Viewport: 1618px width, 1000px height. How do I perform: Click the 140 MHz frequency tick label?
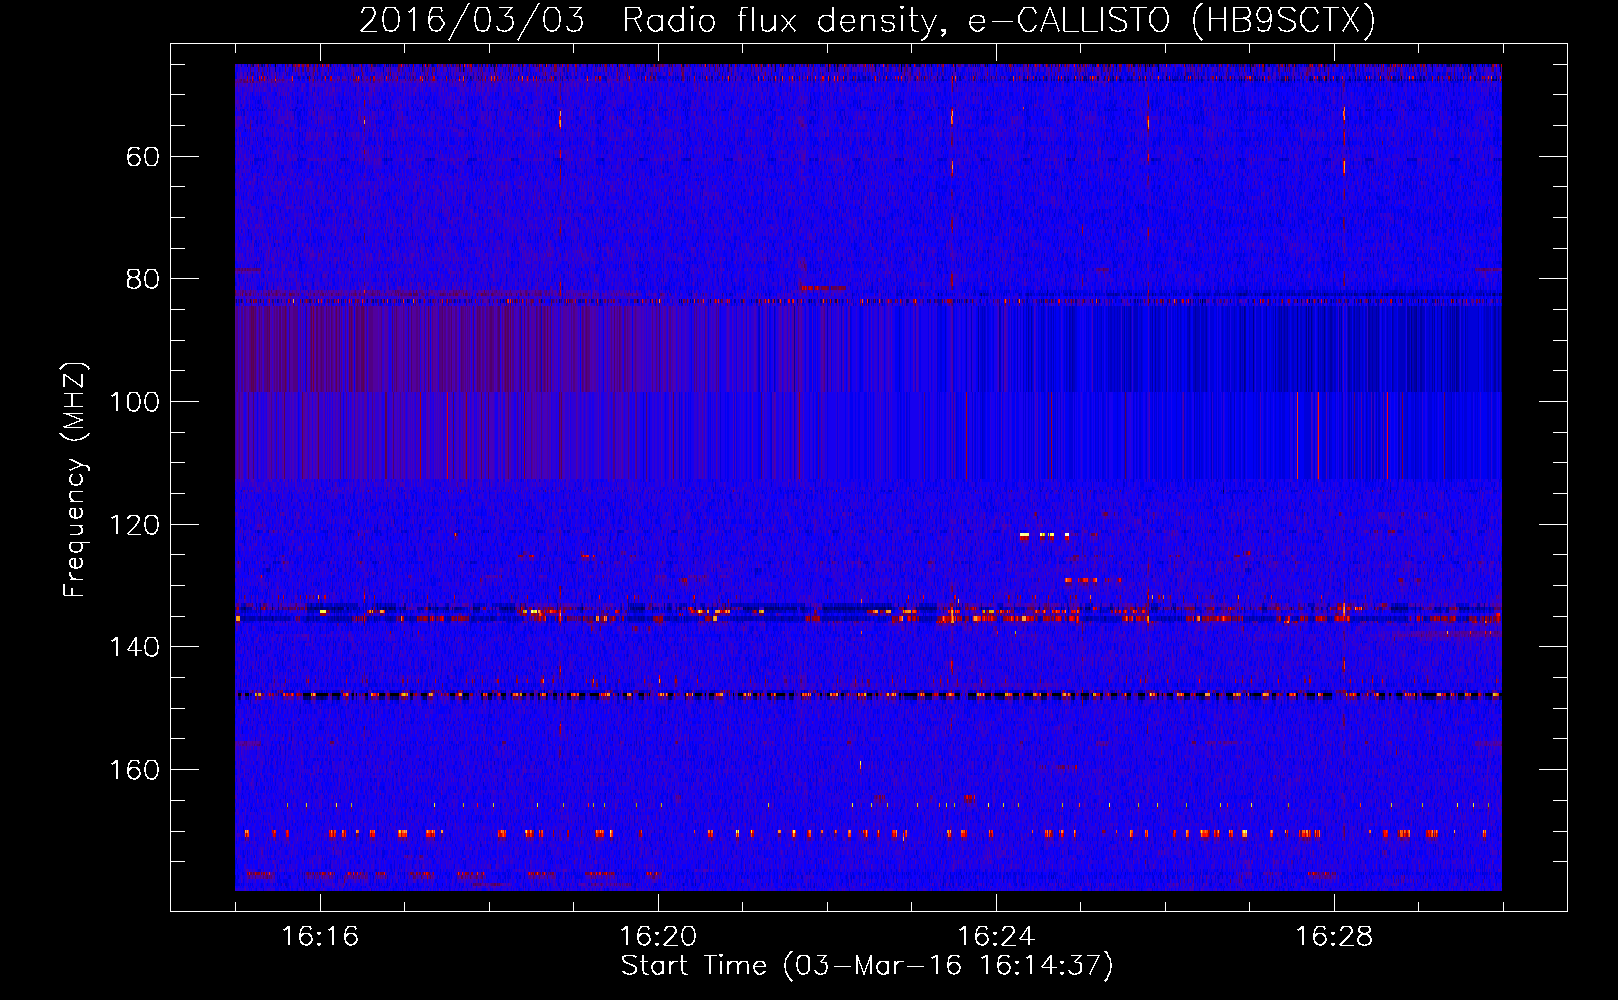134,647
